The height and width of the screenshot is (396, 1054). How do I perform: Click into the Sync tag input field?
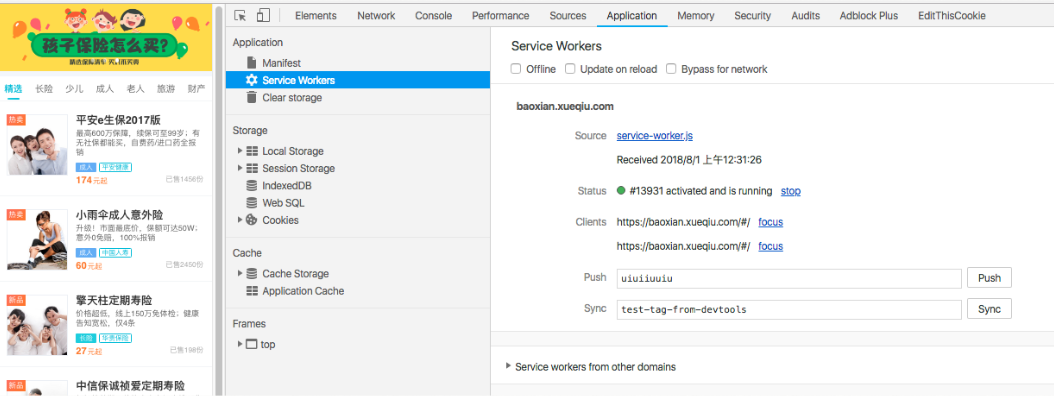pos(789,309)
